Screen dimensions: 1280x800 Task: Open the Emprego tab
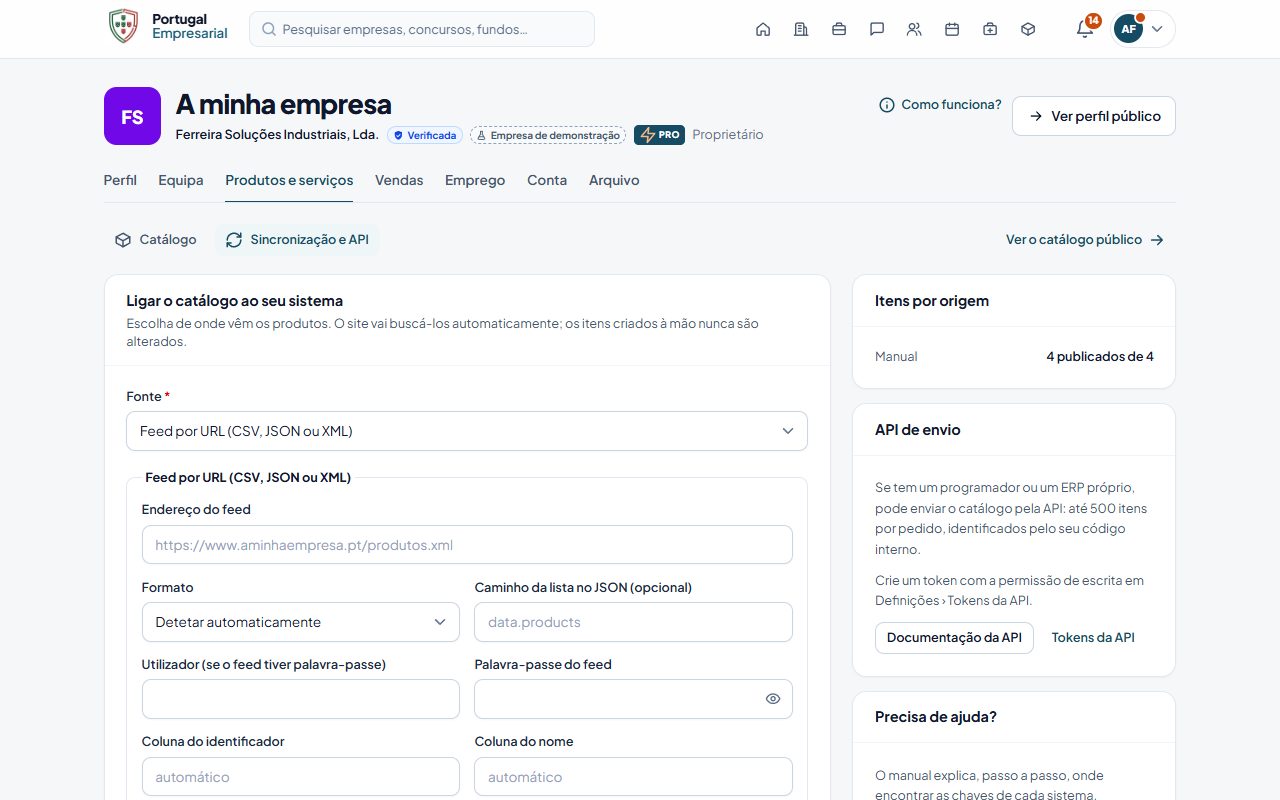tap(475, 180)
